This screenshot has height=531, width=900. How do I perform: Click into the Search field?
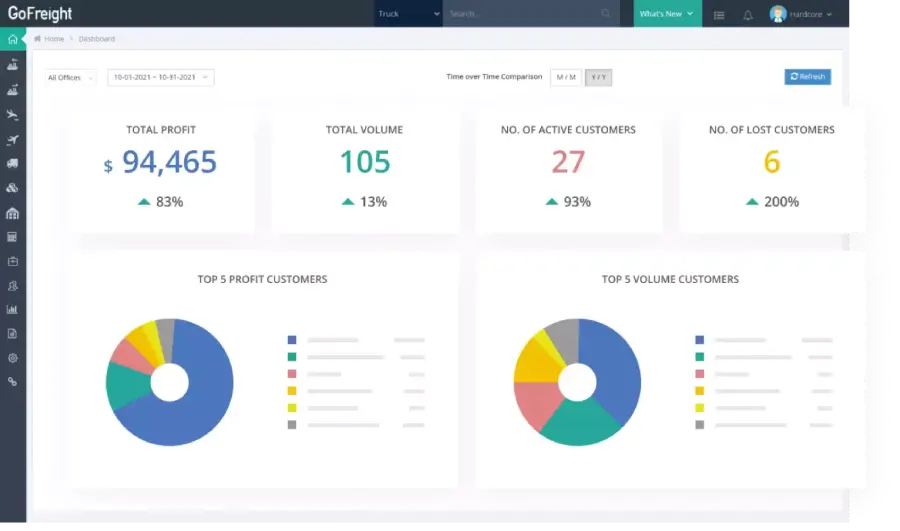point(525,14)
